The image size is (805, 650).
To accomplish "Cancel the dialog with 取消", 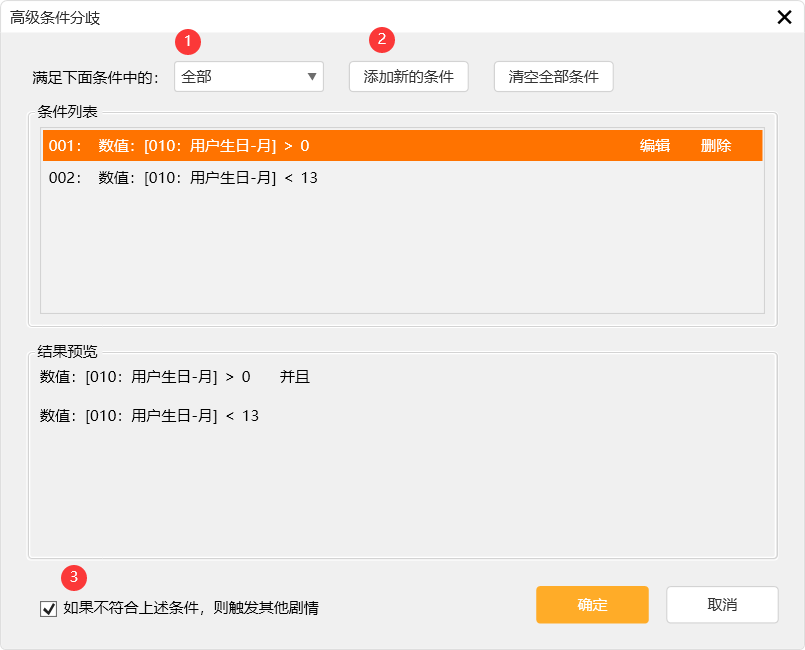I will (x=722, y=605).
